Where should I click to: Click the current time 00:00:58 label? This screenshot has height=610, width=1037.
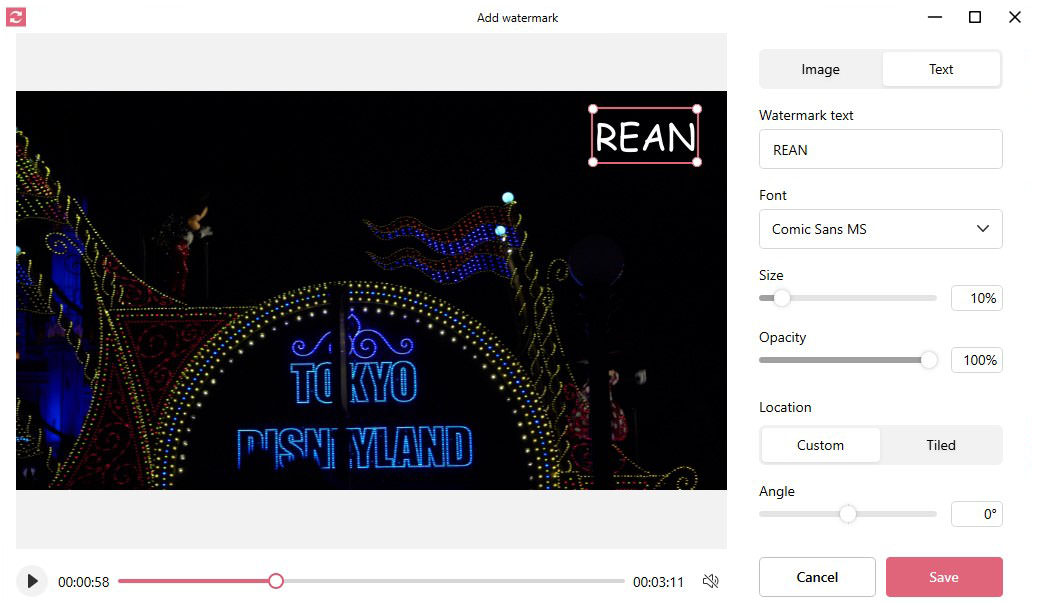coord(83,582)
